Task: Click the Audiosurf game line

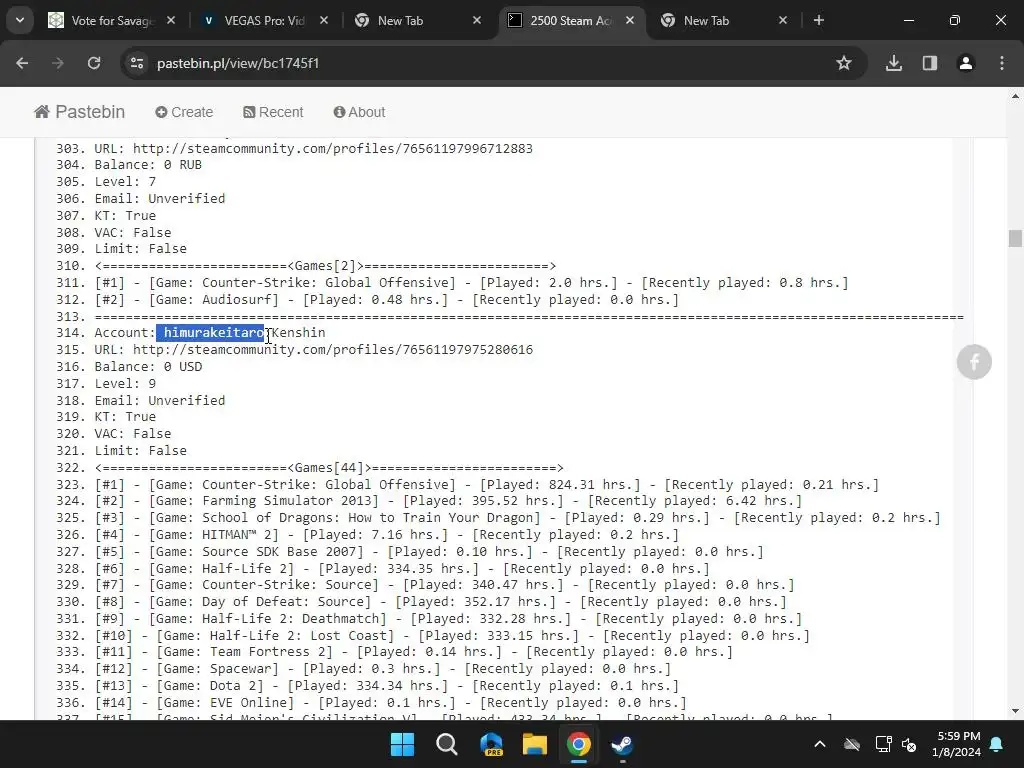Action: (x=387, y=300)
